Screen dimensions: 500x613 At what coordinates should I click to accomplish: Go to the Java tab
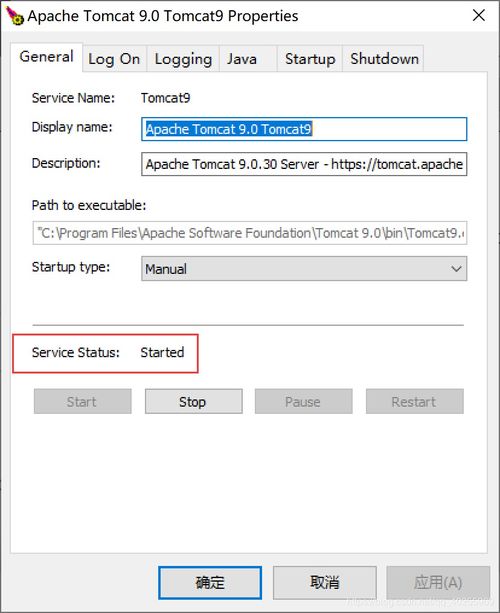click(248, 59)
